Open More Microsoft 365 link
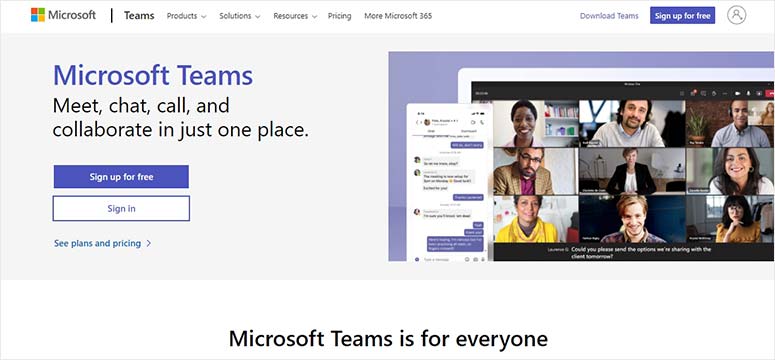775x360 pixels. [x=398, y=16]
